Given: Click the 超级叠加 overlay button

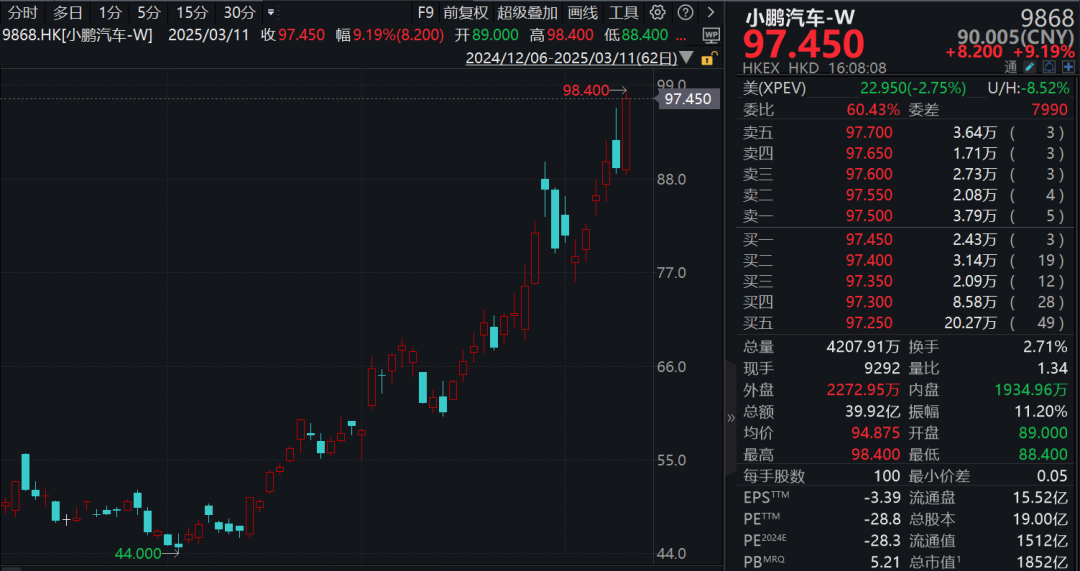Looking at the screenshot, I should (x=527, y=13).
